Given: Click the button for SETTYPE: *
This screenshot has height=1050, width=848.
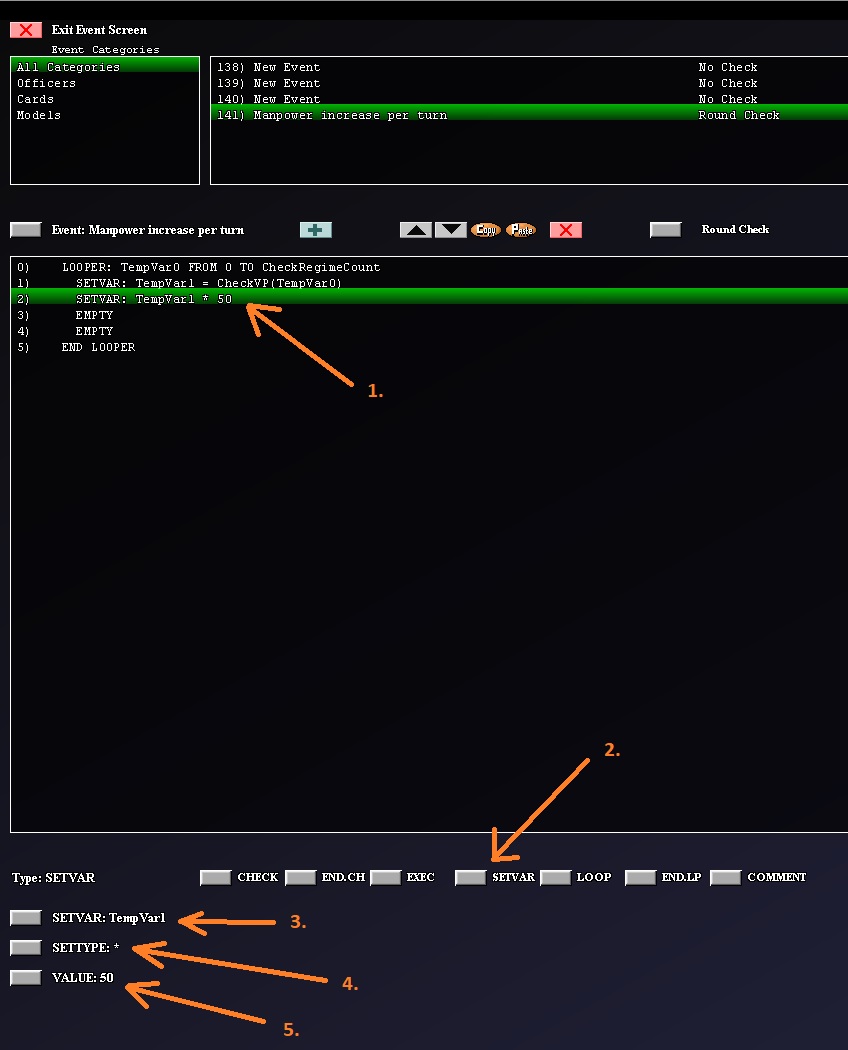Looking at the screenshot, I should click(25, 948).
